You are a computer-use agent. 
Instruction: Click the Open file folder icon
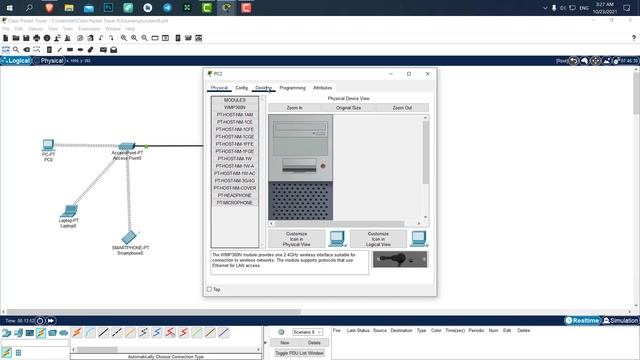[x=16, y=38]
